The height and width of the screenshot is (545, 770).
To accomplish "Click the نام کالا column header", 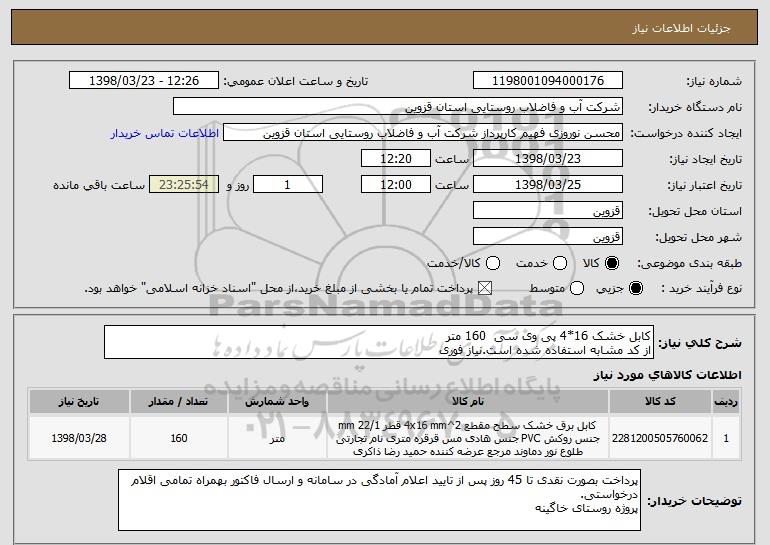I will [468, 402].
